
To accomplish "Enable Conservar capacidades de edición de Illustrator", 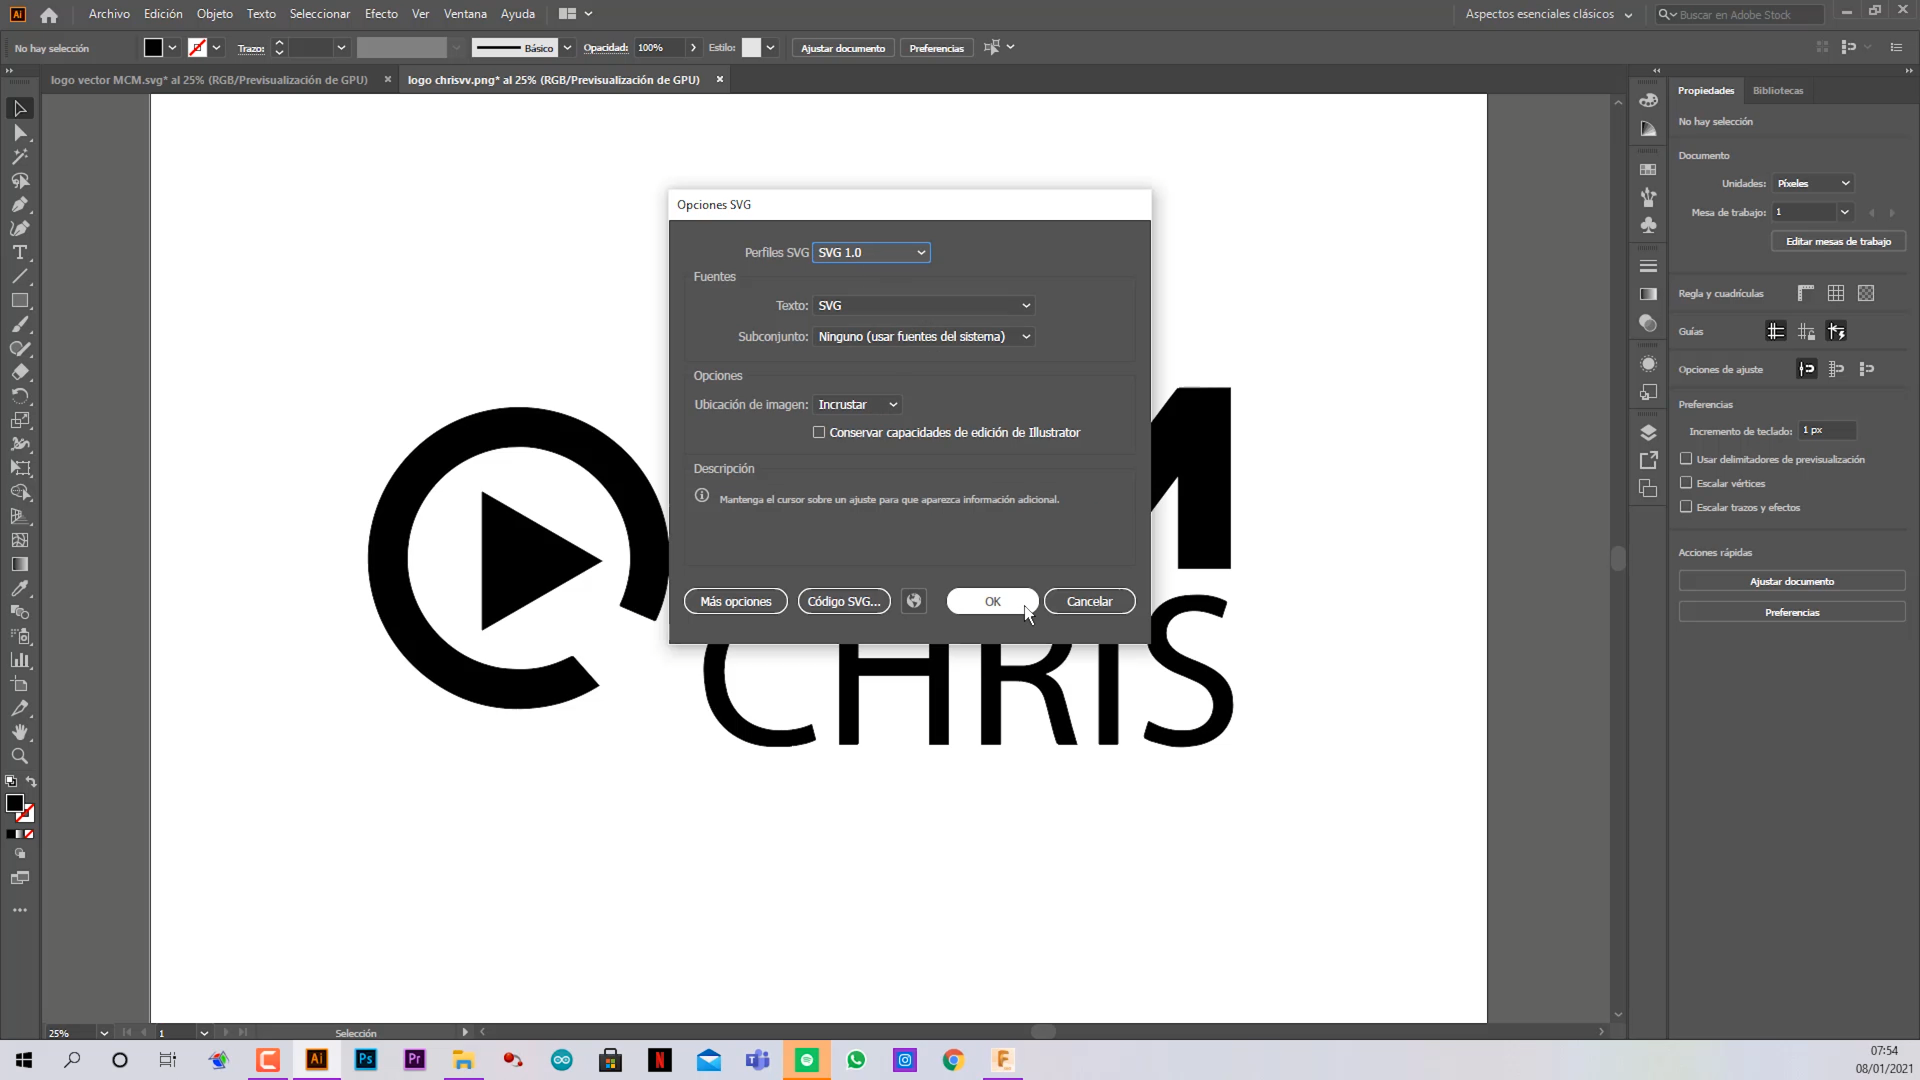I will tap(819, 432).
